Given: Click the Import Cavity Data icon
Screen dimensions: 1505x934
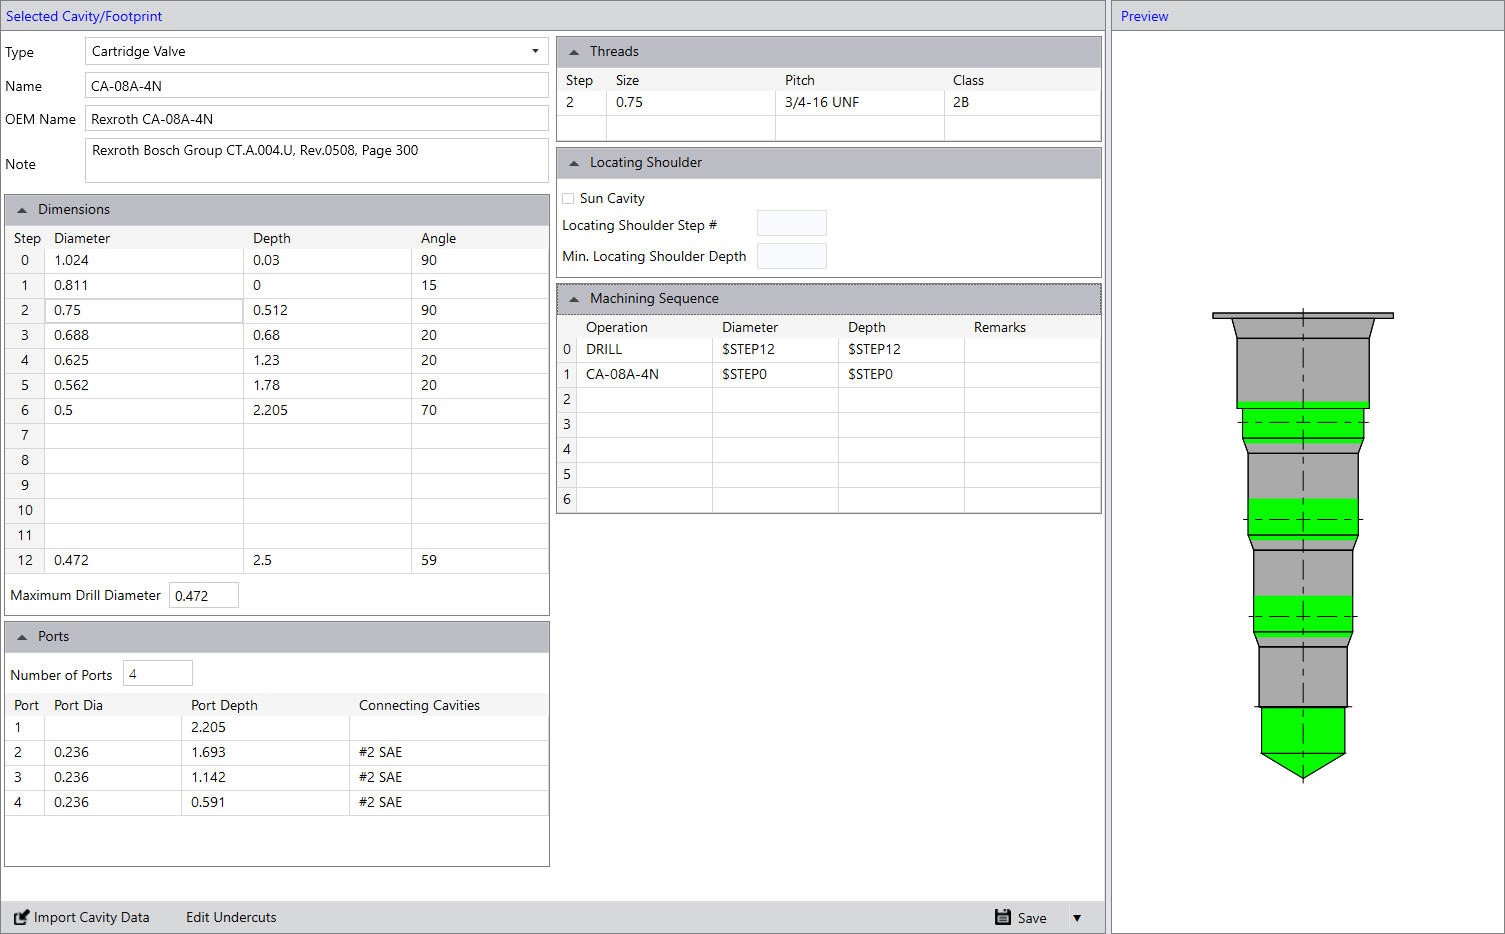Looking at the screenshot, I should [x=21, y=917].
